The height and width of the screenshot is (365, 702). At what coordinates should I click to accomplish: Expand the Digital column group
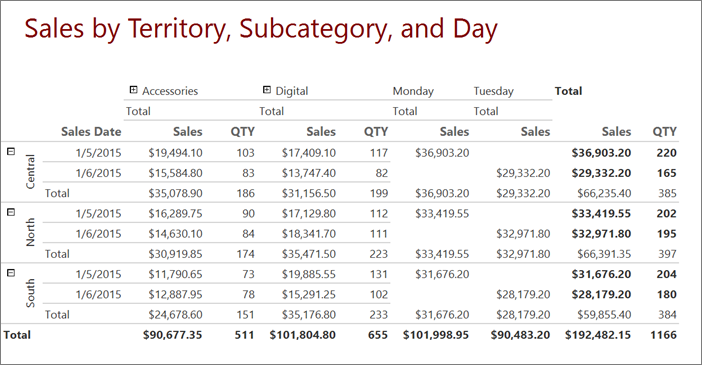(x=267, y=90)
